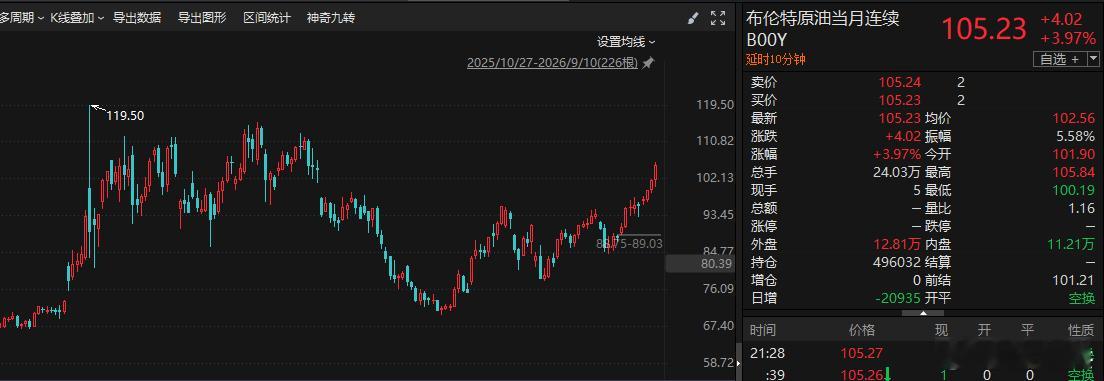Click the 均价 102.56 value

pyautogui.click(x=1073, y=119)
